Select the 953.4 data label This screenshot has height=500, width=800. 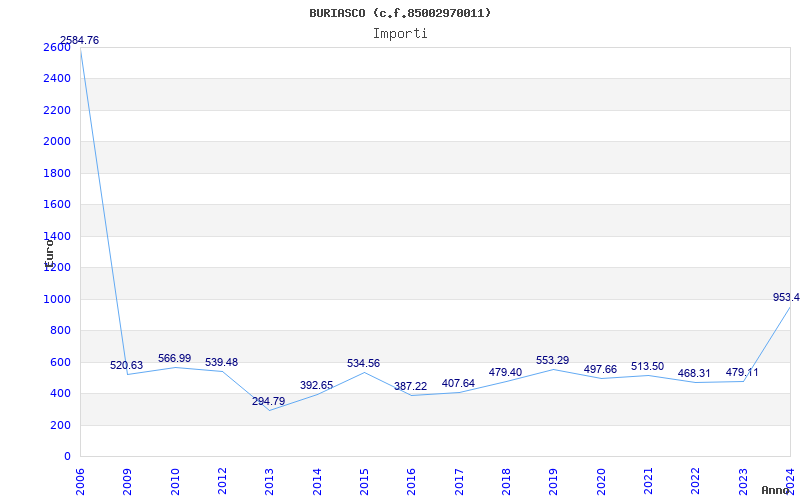(x=786, y=297)
